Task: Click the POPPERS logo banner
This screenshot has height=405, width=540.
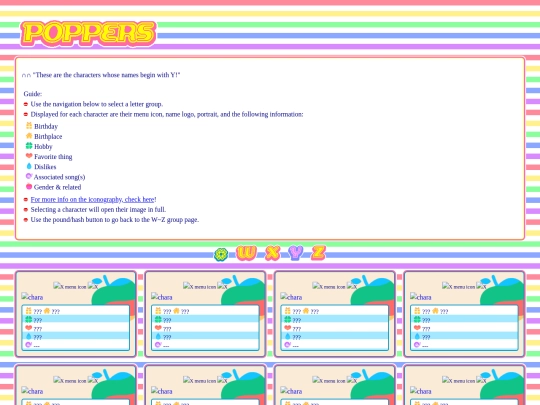Action: tap(89, 33)
